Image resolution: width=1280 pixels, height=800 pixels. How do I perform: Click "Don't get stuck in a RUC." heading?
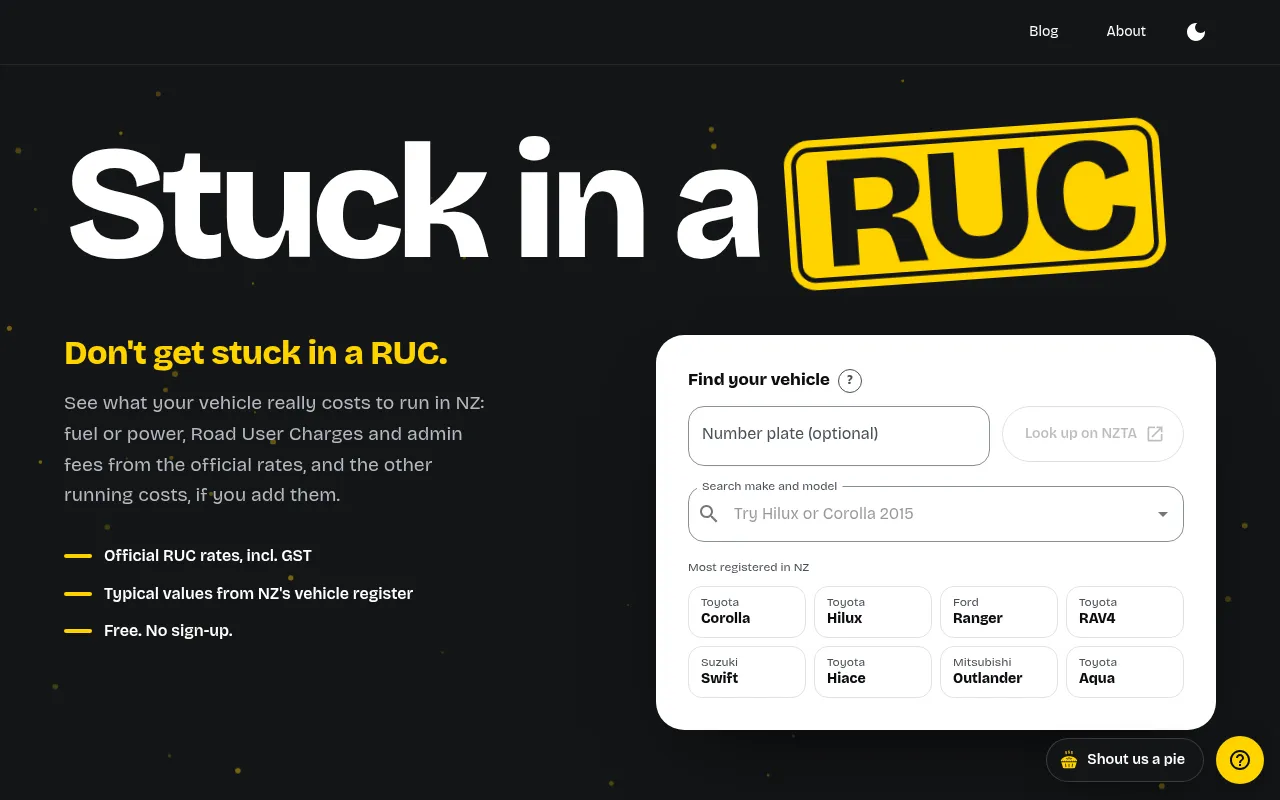tap(256, 353)
